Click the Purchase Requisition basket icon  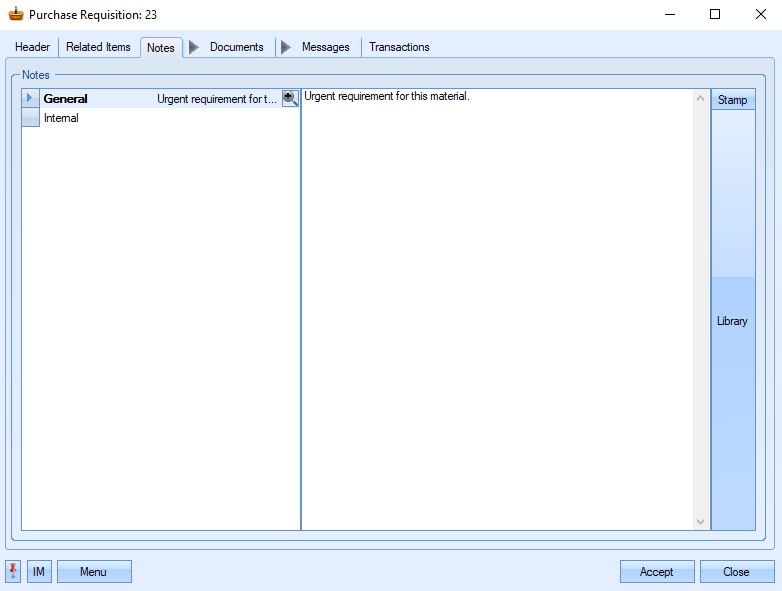16,14
